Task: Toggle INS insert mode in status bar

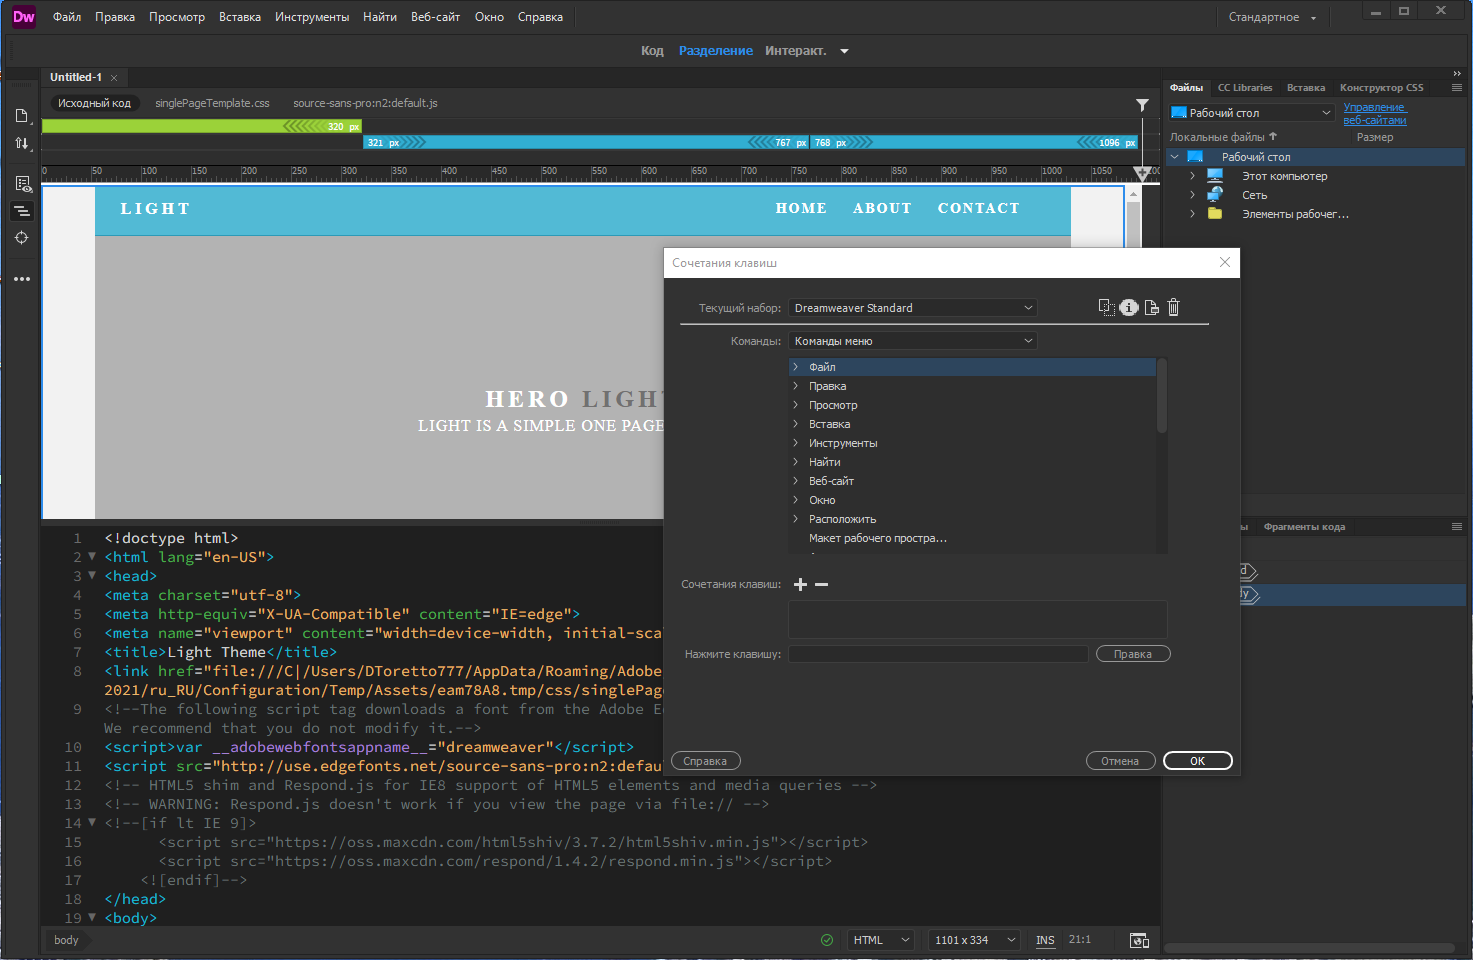Action: click(1045, 940)
